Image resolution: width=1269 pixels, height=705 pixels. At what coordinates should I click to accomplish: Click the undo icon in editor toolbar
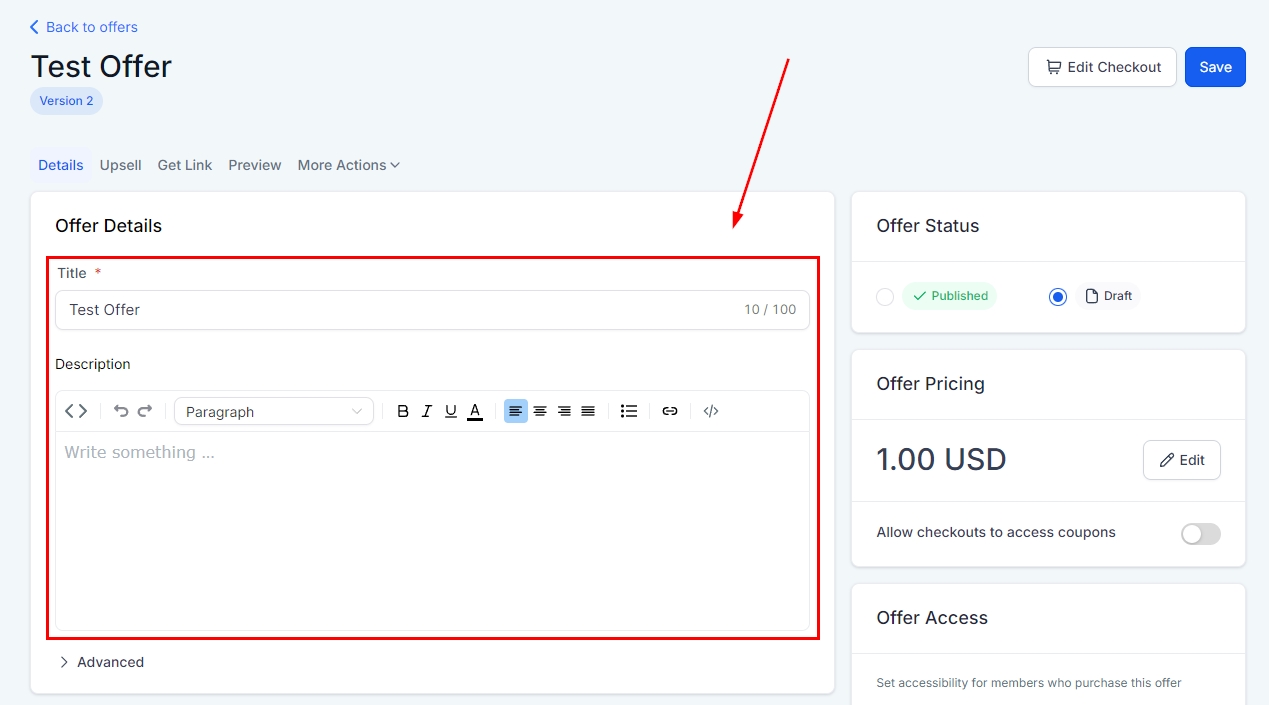121,411
